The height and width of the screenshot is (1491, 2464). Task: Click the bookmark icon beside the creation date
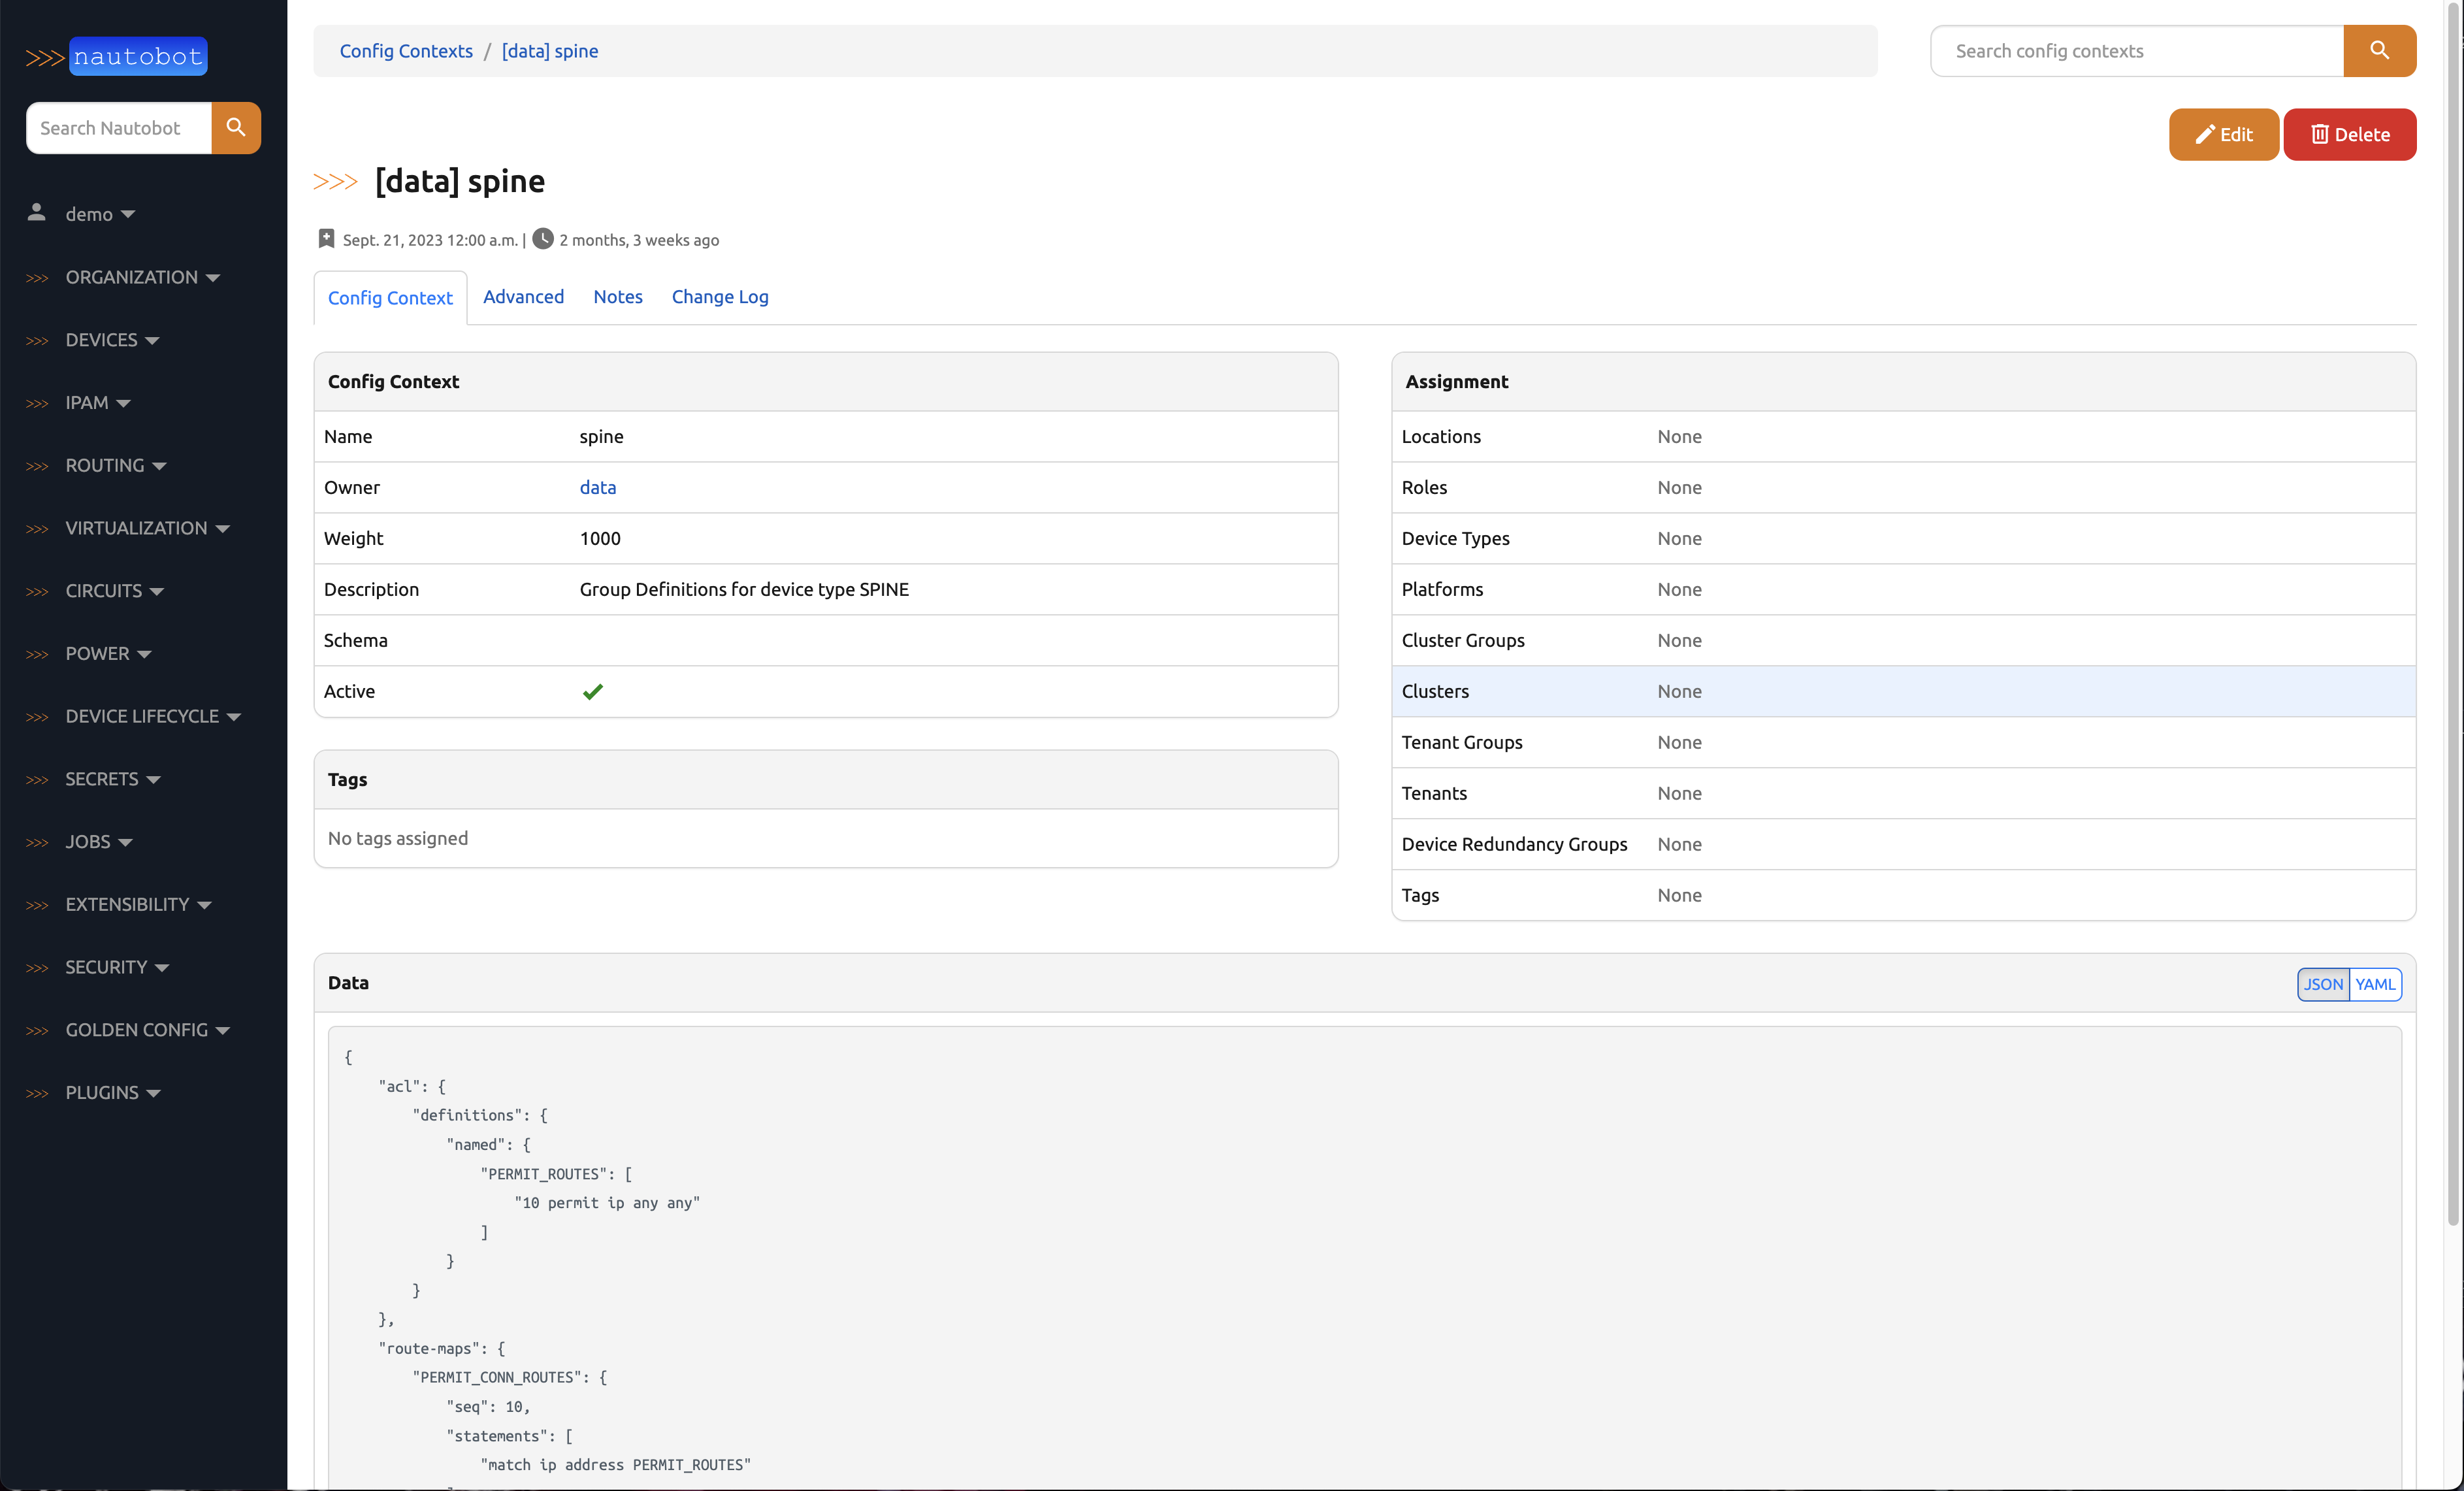pos(326,238)
